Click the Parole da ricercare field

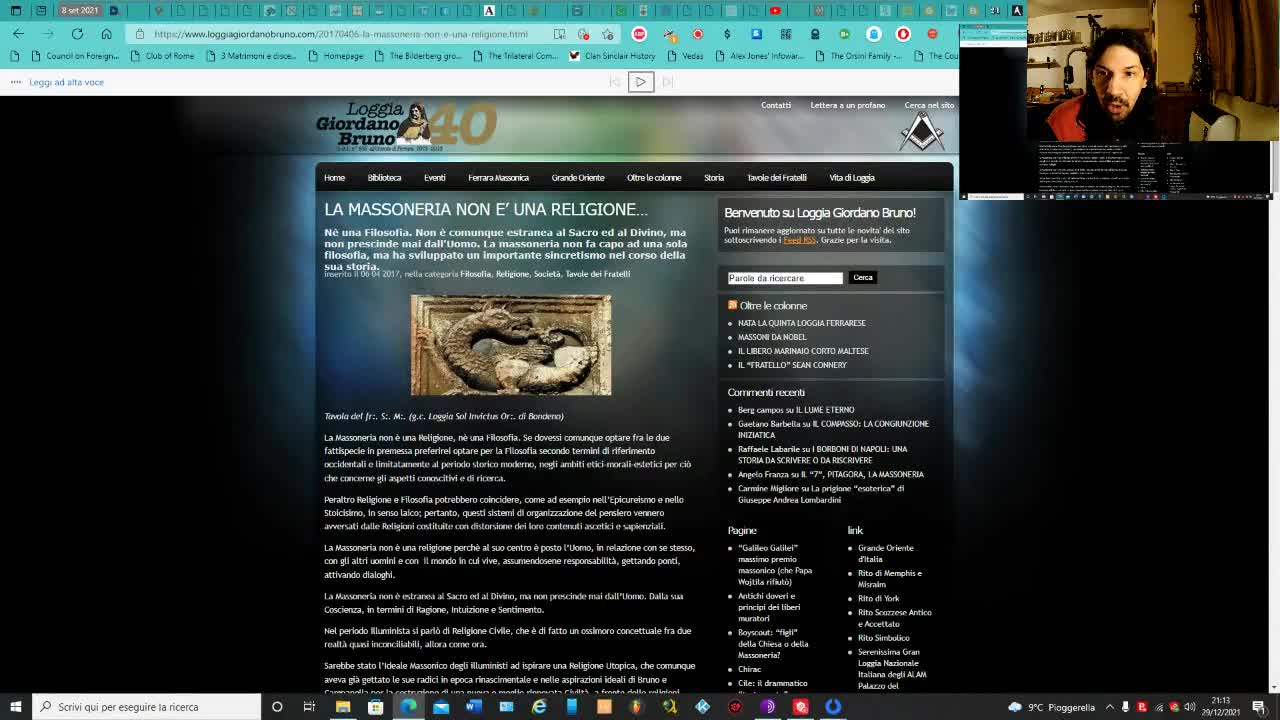click(x=785, y=278)
